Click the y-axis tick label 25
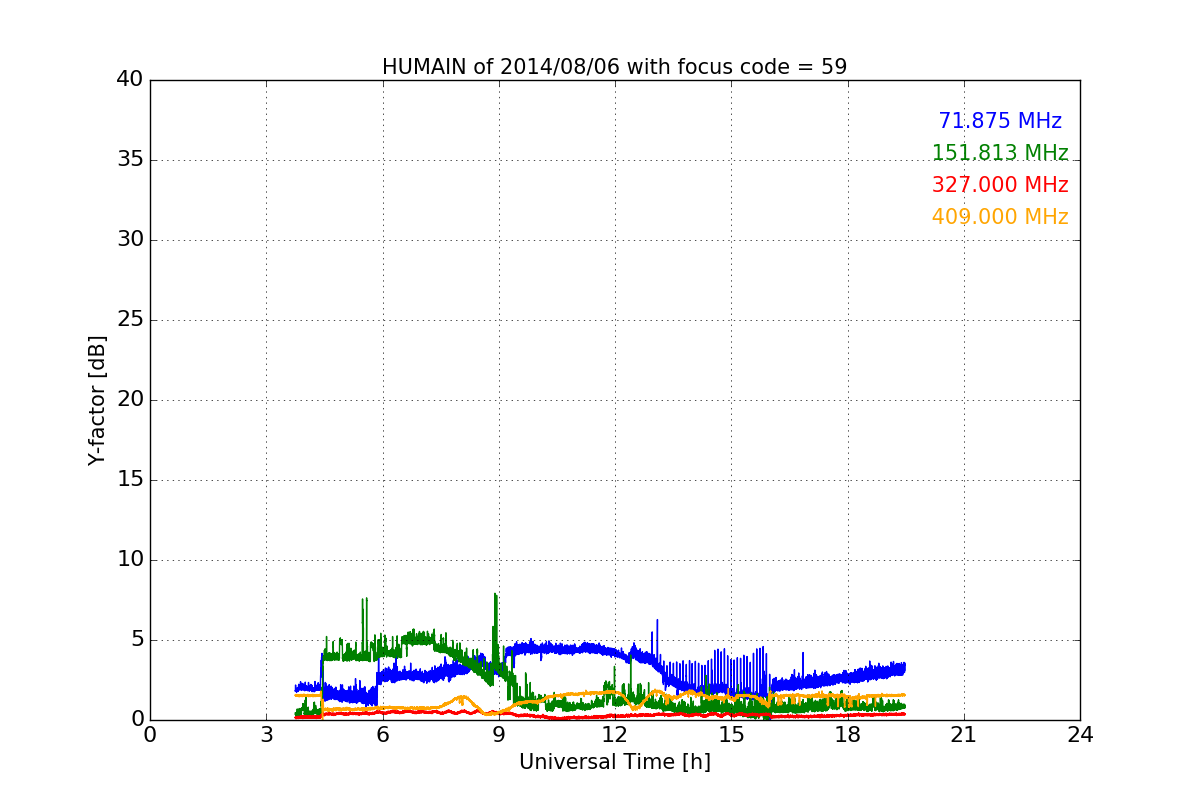The height and width of the screenshot is (800, 1200). (x=130, y=320)
